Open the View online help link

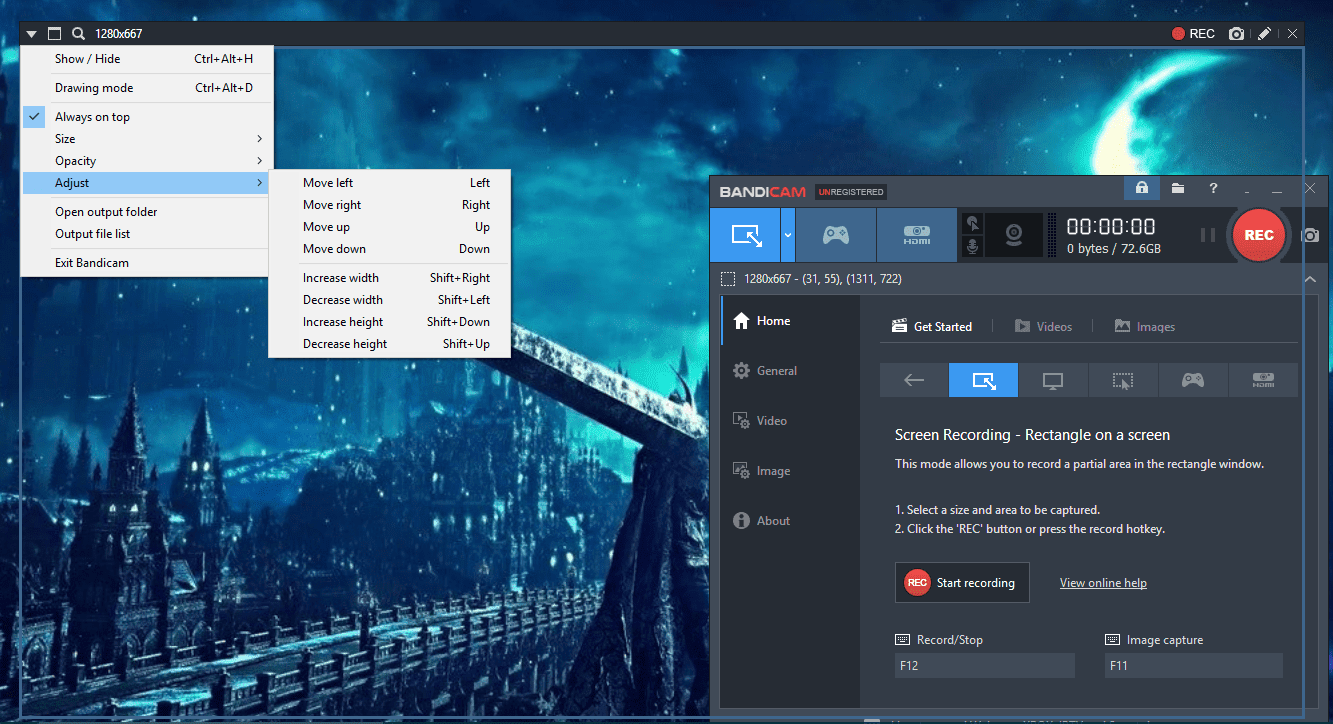[x=1103, y=583]
